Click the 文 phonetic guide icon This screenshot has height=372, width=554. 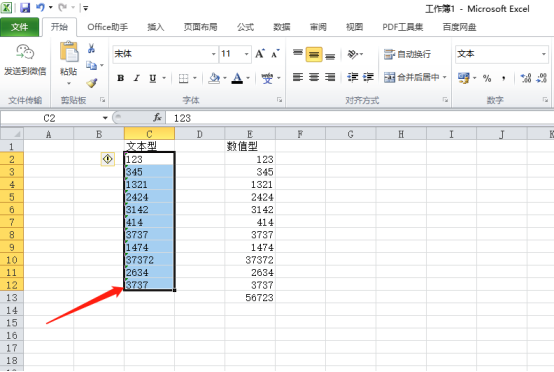tap(267, 78)
